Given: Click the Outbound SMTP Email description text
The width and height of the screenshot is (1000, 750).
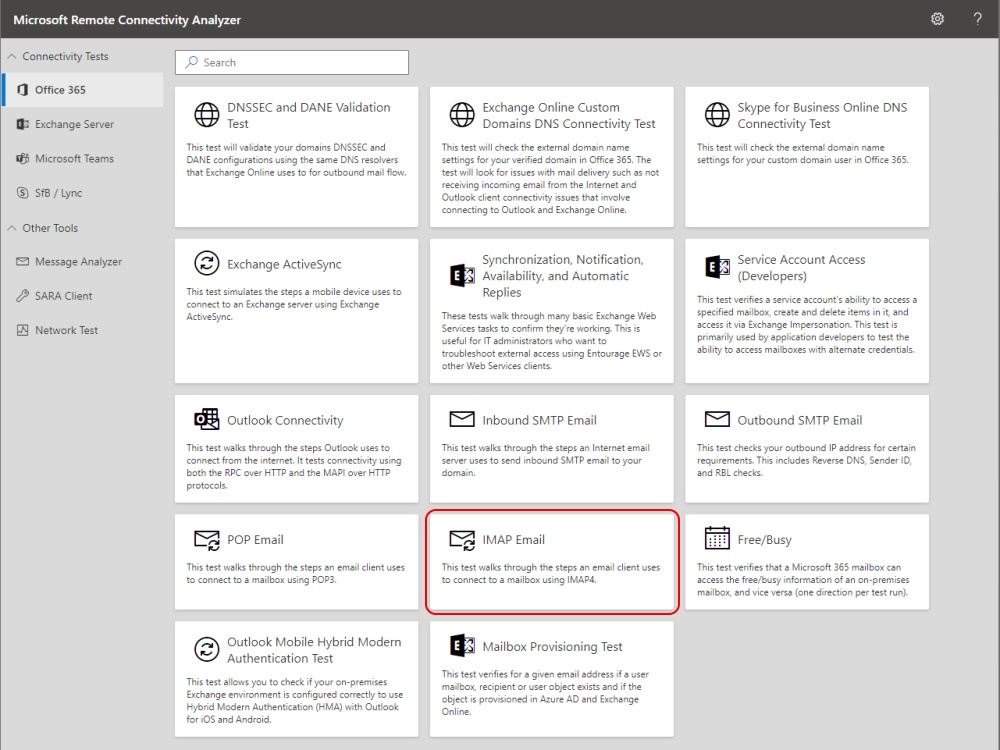Looking at the screenshot, I should pyautogui.click(x=806, y=460).
